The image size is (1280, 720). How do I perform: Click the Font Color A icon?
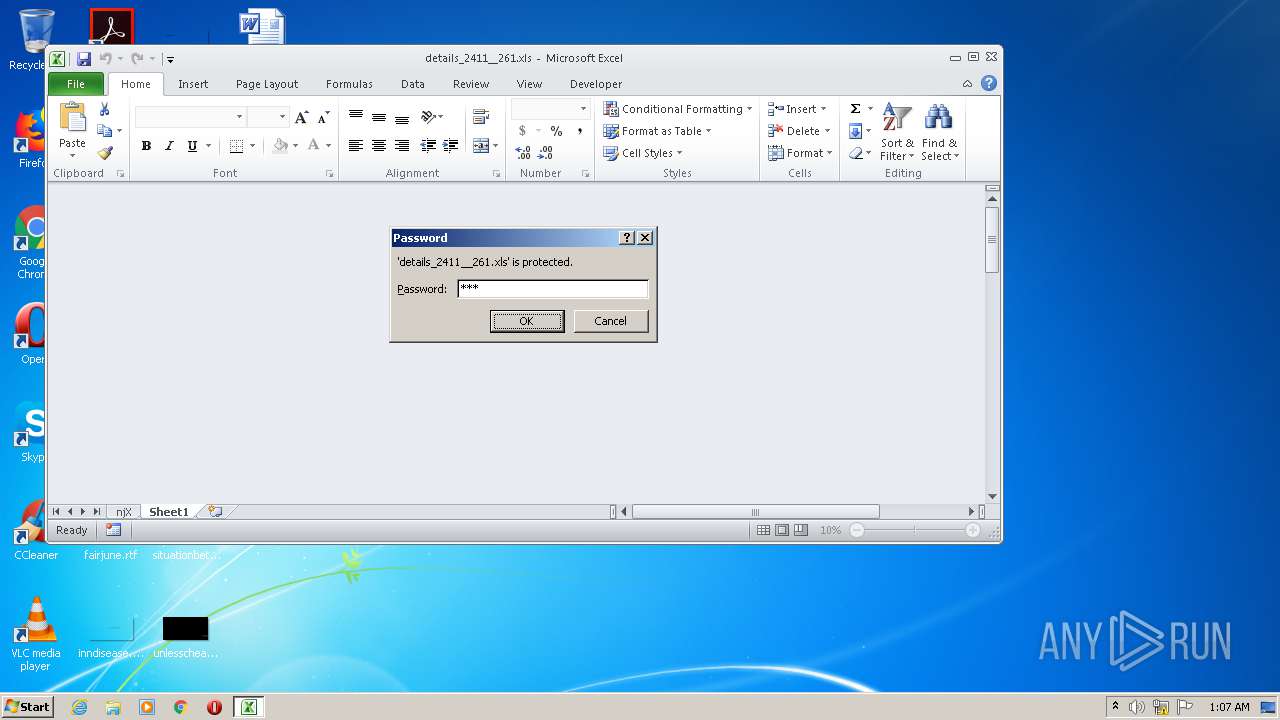tap(314, 146)
